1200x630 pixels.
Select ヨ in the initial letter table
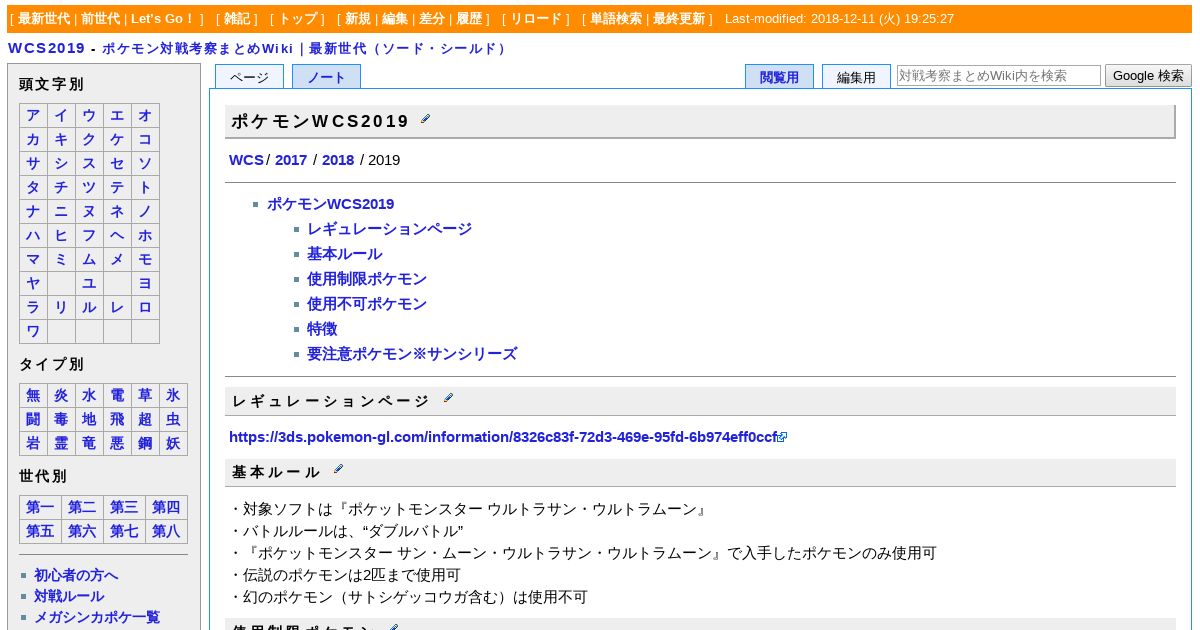click(145, 284)
